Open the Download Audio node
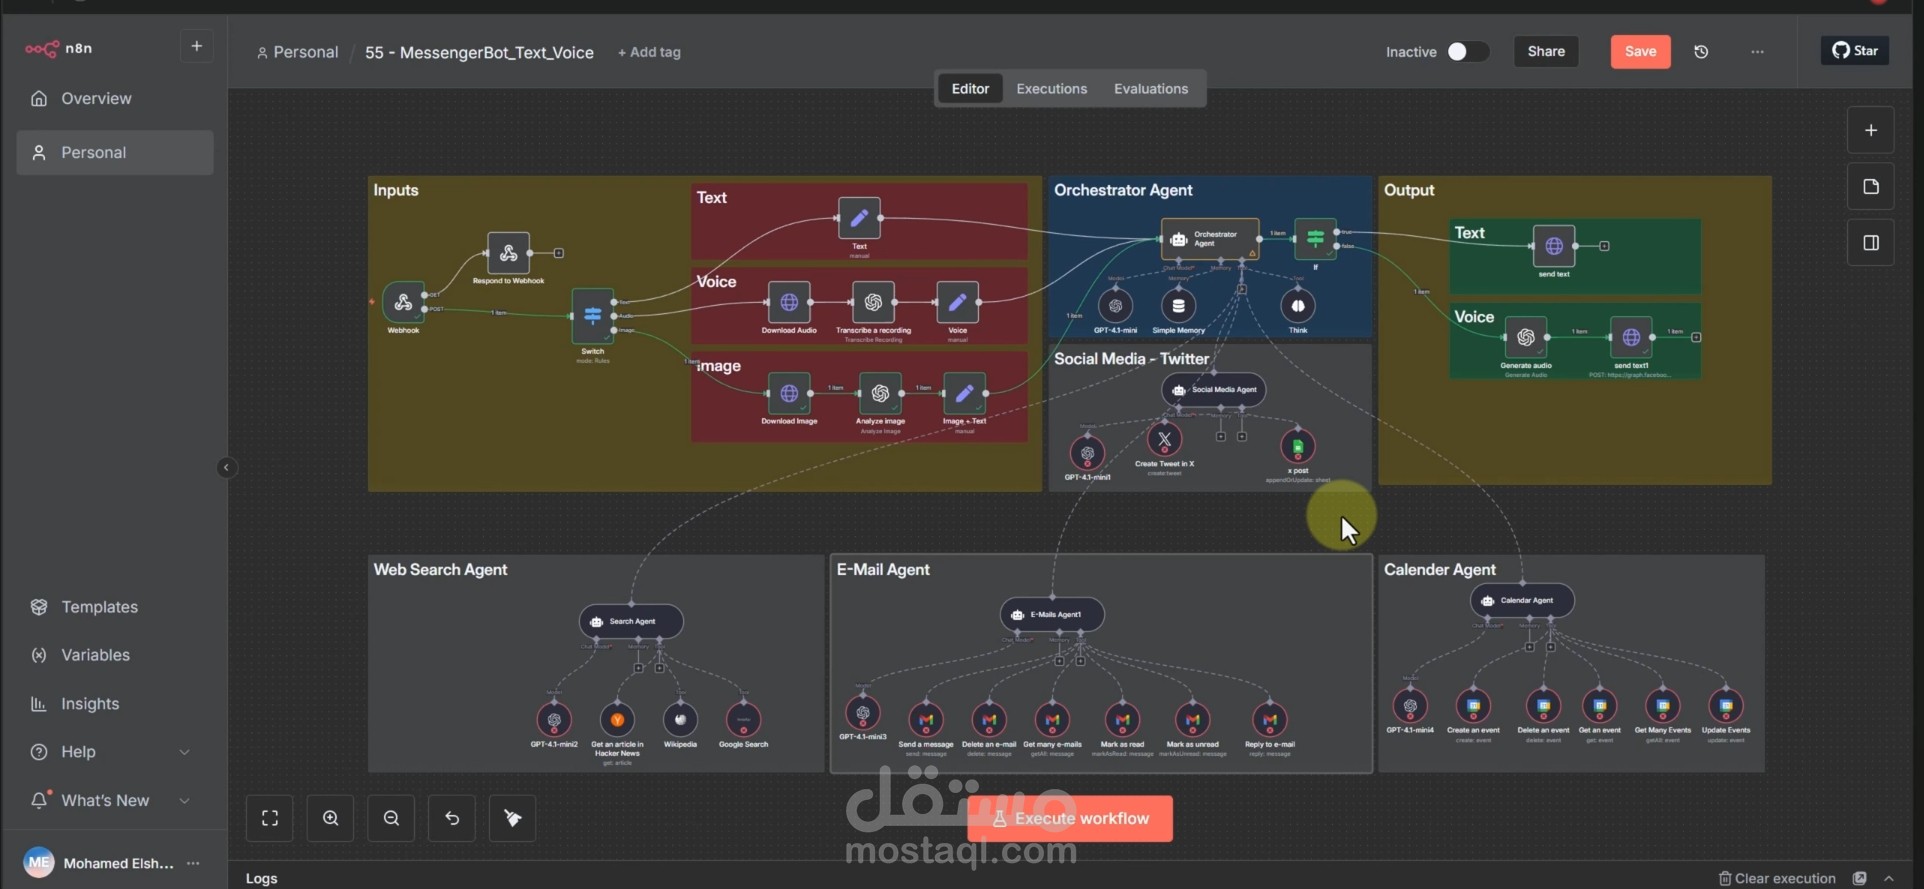 point(789,302)
